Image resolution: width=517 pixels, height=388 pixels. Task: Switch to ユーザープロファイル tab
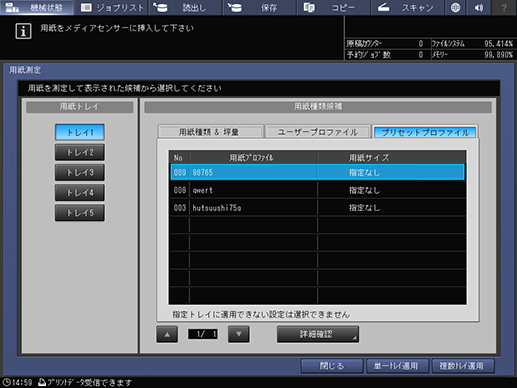coord(318,132)
